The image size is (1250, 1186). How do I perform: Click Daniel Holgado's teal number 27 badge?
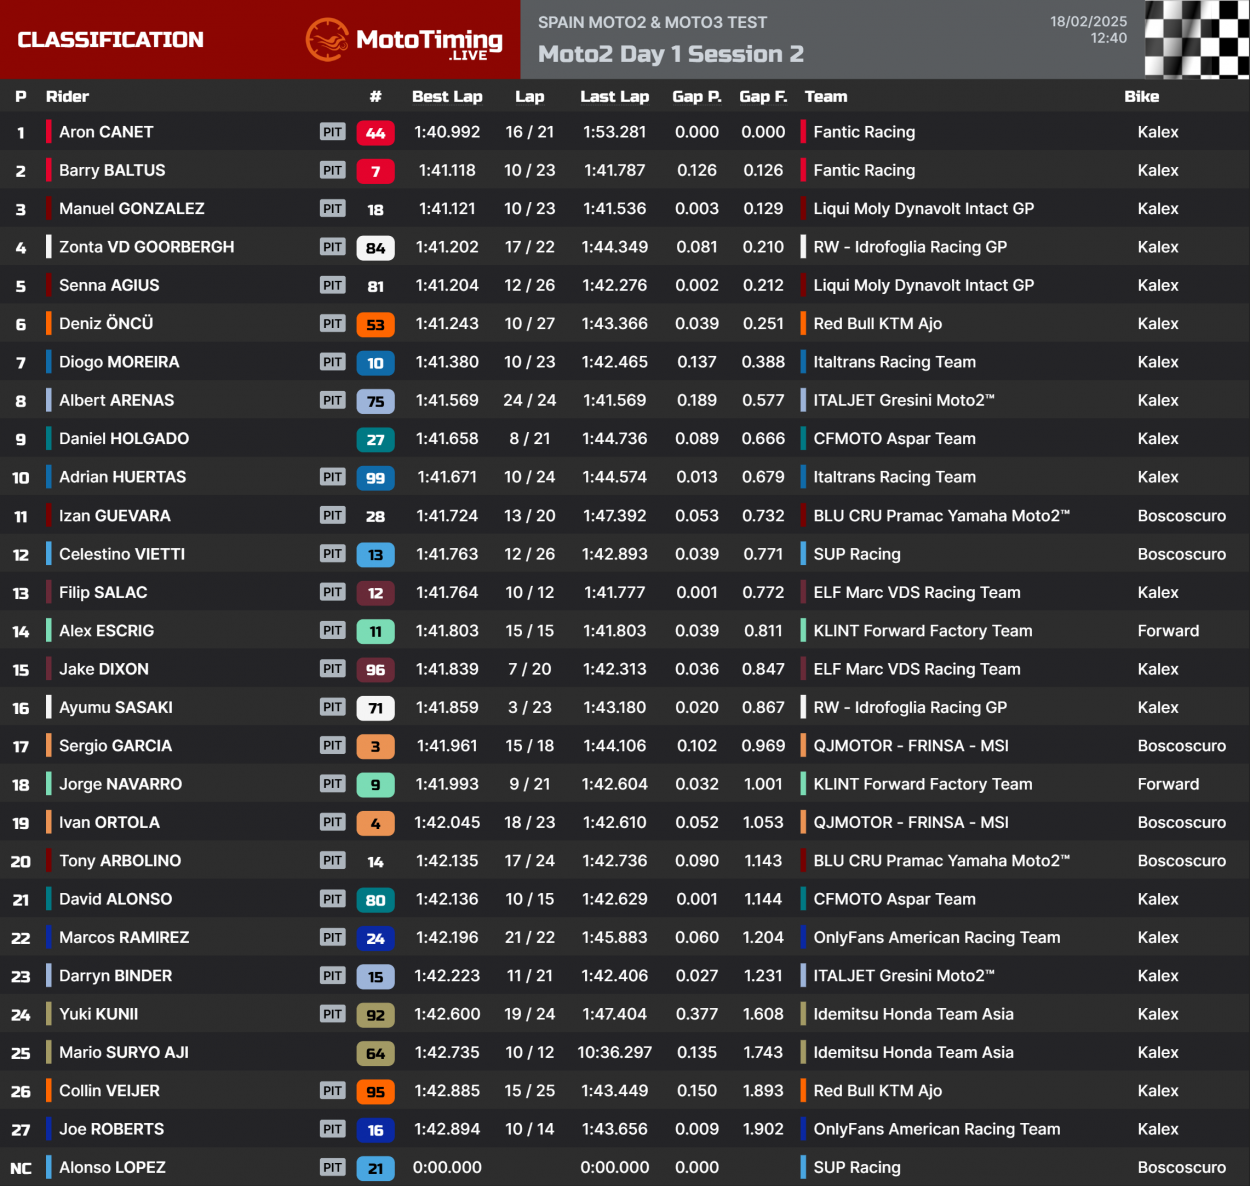tap(375, 440)
